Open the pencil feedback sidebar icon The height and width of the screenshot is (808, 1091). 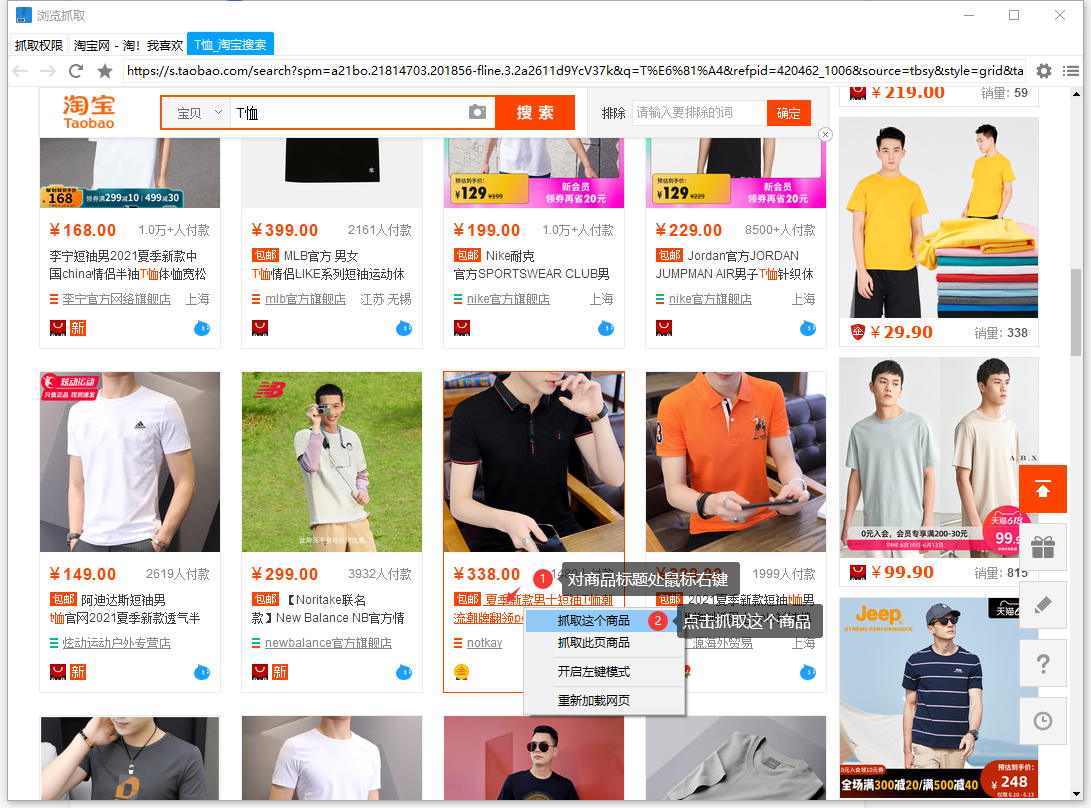(1043, 605)
